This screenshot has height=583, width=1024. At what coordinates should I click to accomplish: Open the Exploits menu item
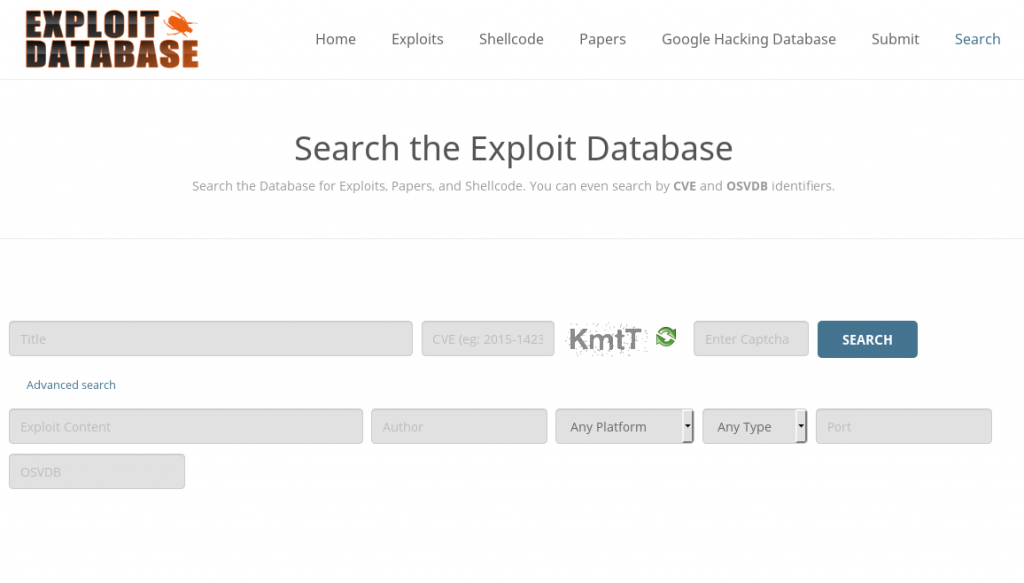(417, 39)
